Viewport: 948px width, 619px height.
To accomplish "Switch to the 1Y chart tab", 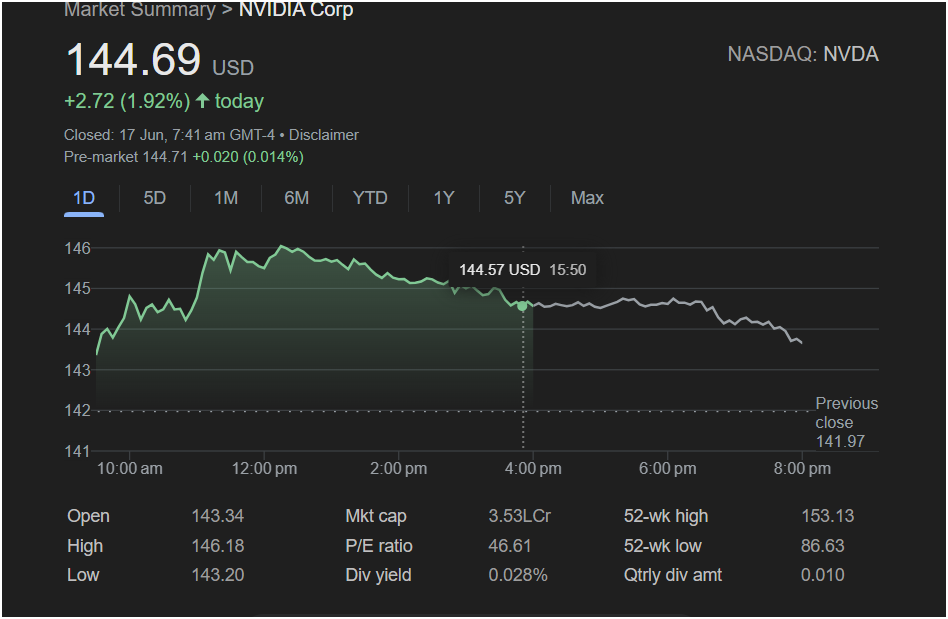I will (444, 198).
